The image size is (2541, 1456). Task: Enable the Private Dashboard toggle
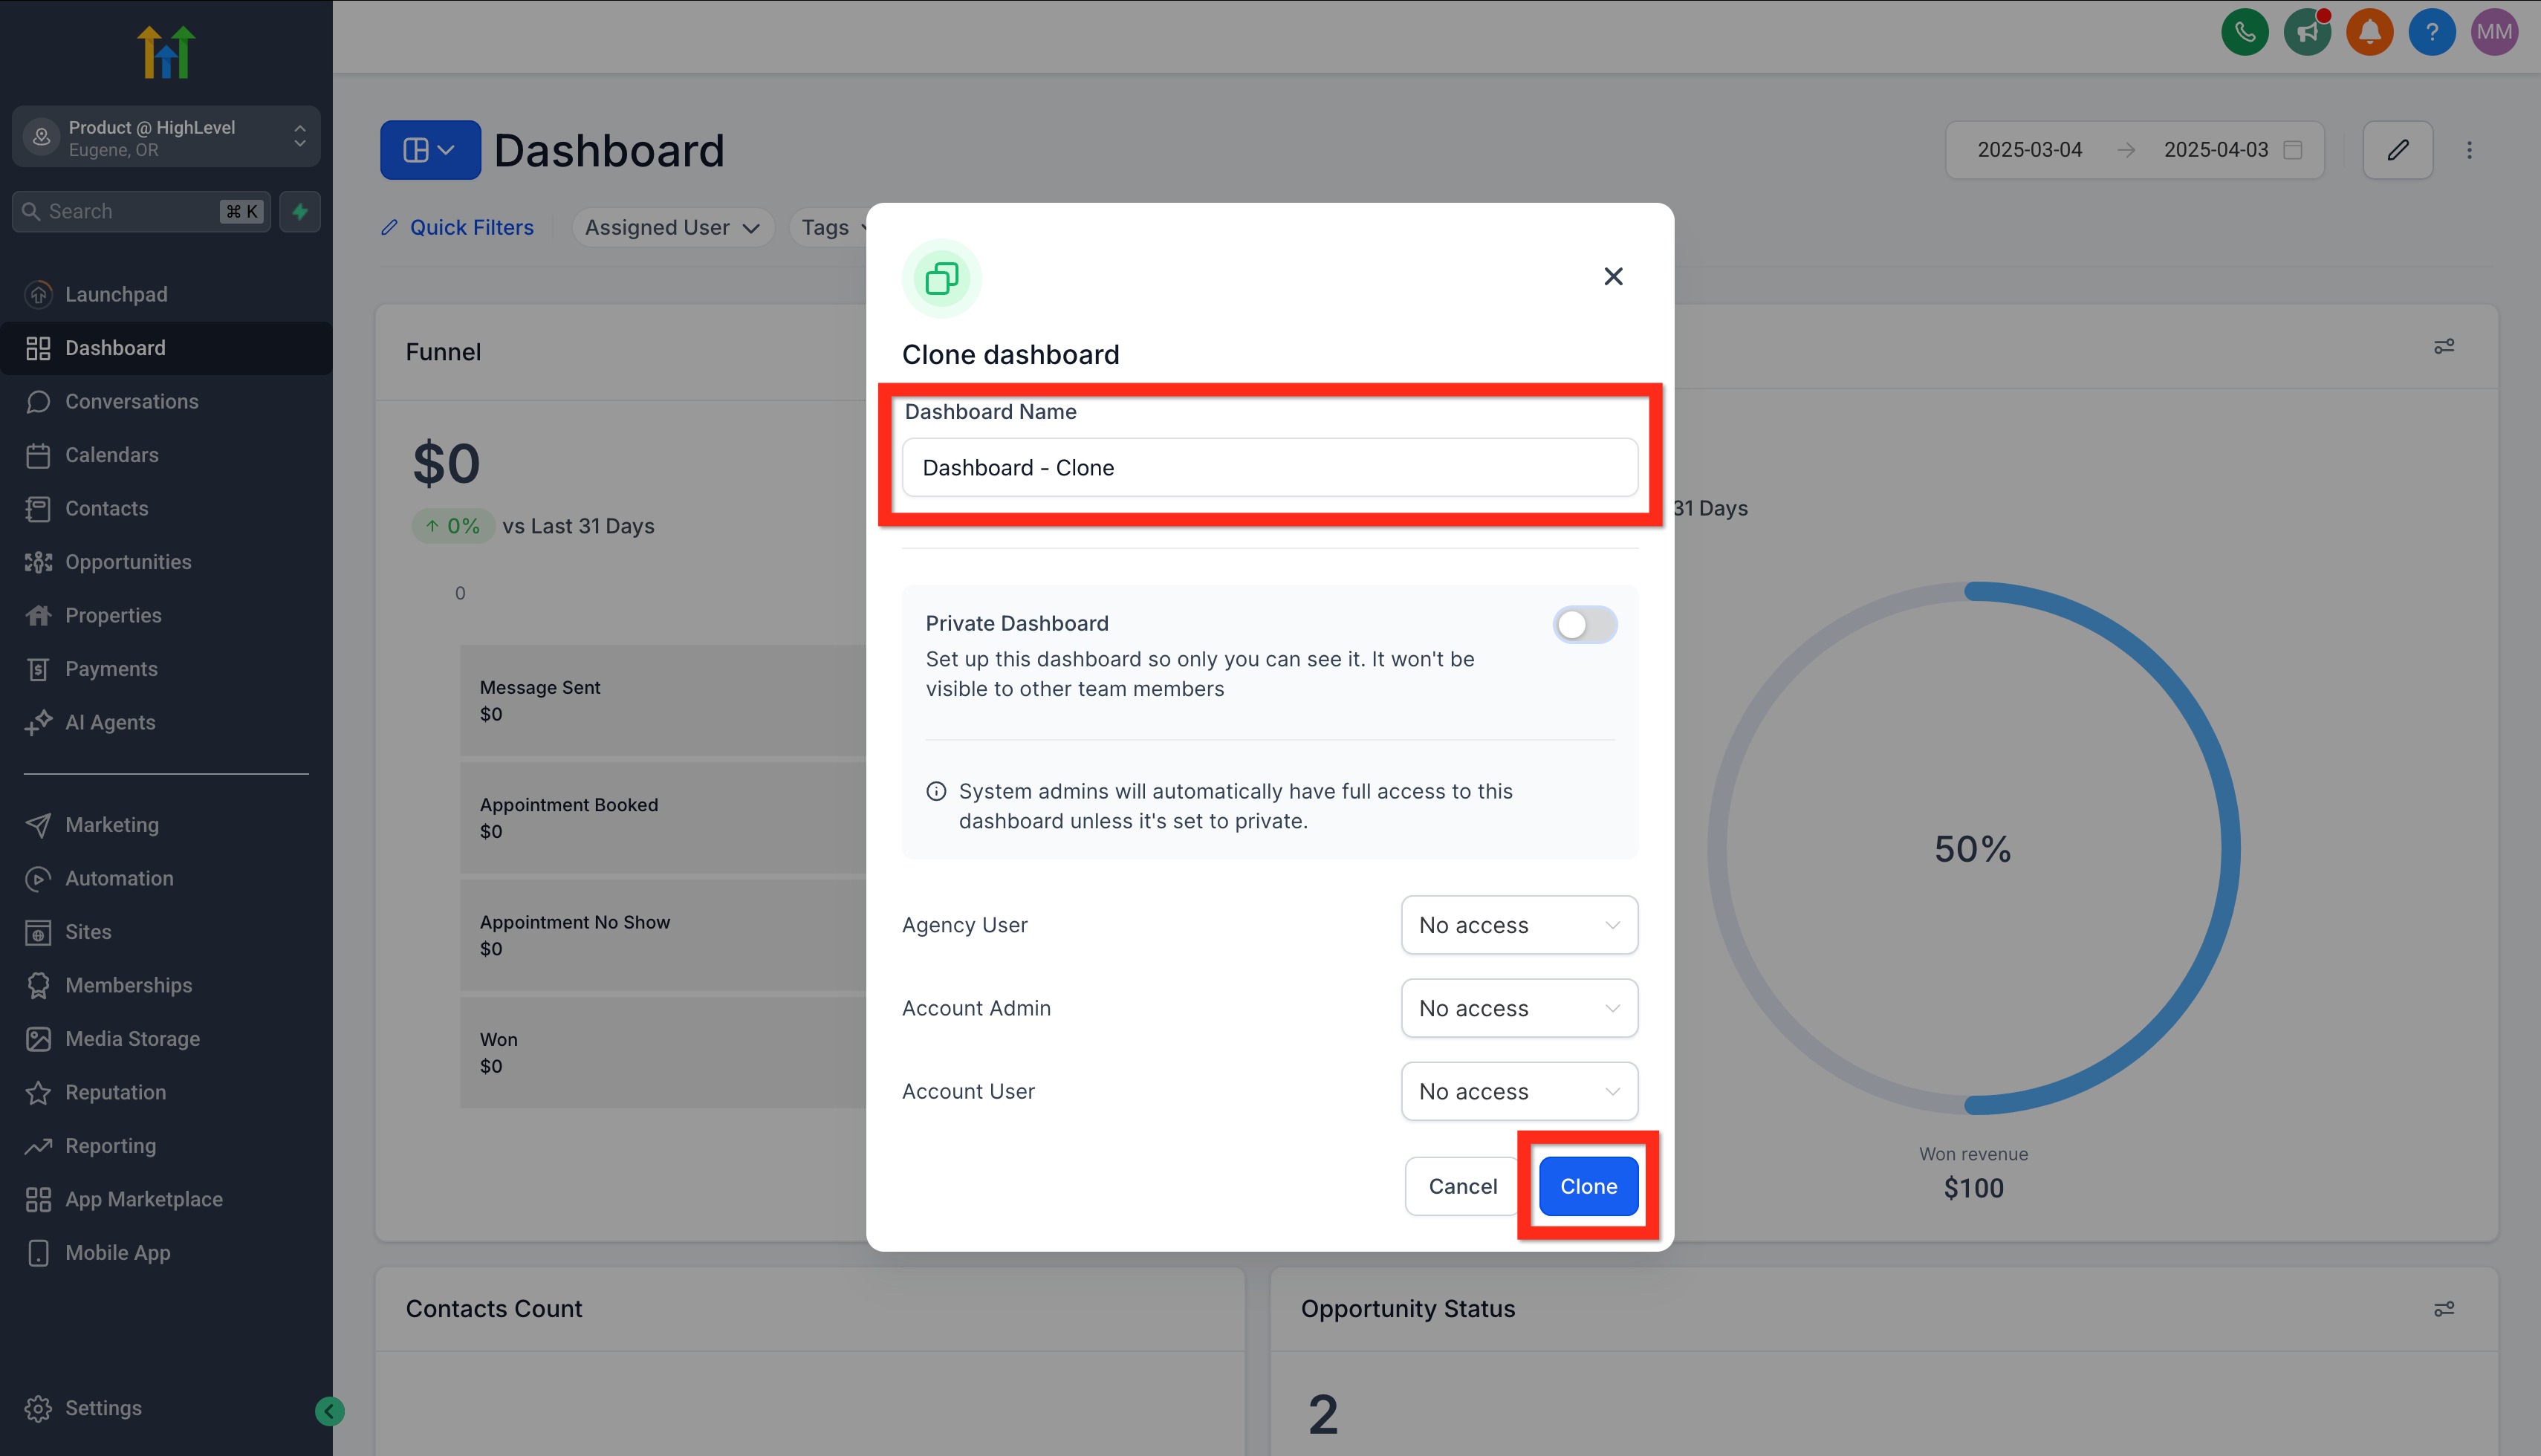point(1584,625)
